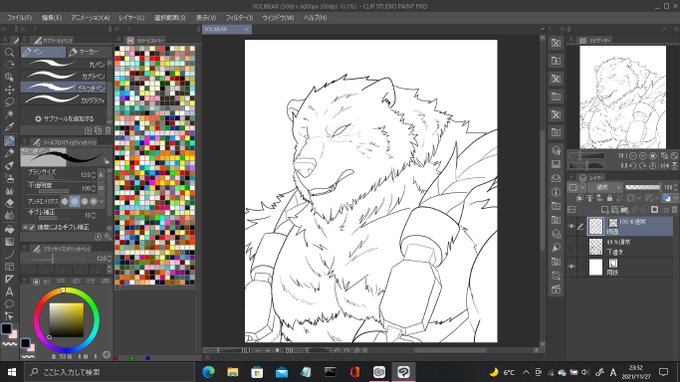
Task: Click delete sub tool trash icon
Action: coord(108,131)
